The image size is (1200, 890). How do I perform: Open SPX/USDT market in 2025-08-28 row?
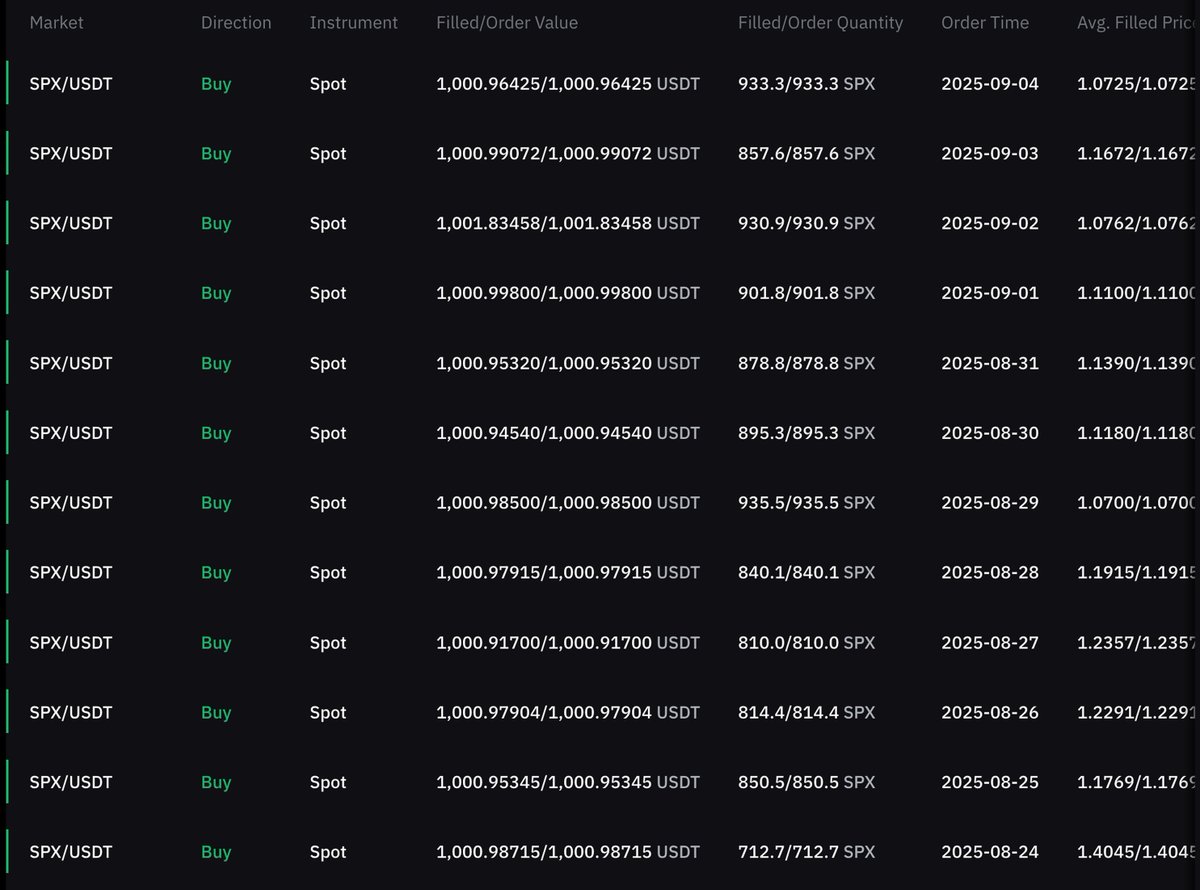click(x=71, y=573)
